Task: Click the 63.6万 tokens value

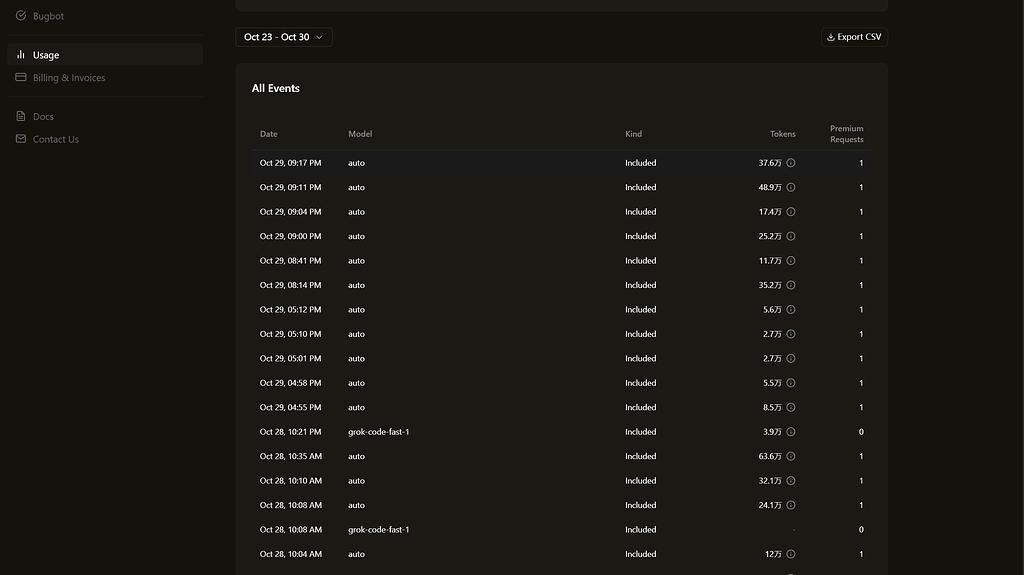Action: (x=769, y=456)
